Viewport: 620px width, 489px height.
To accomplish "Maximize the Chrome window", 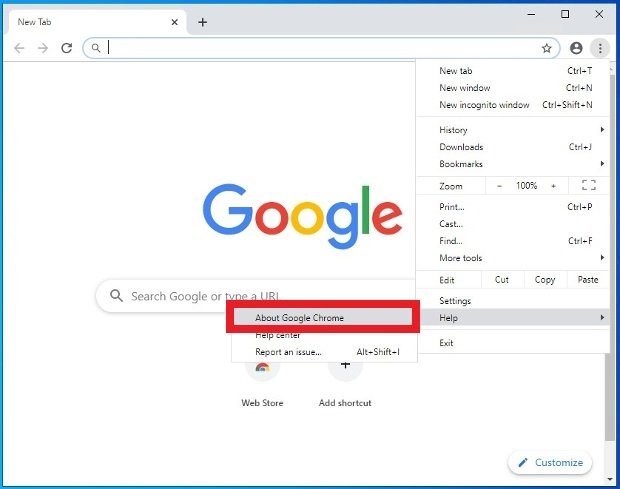I will 565,14.
